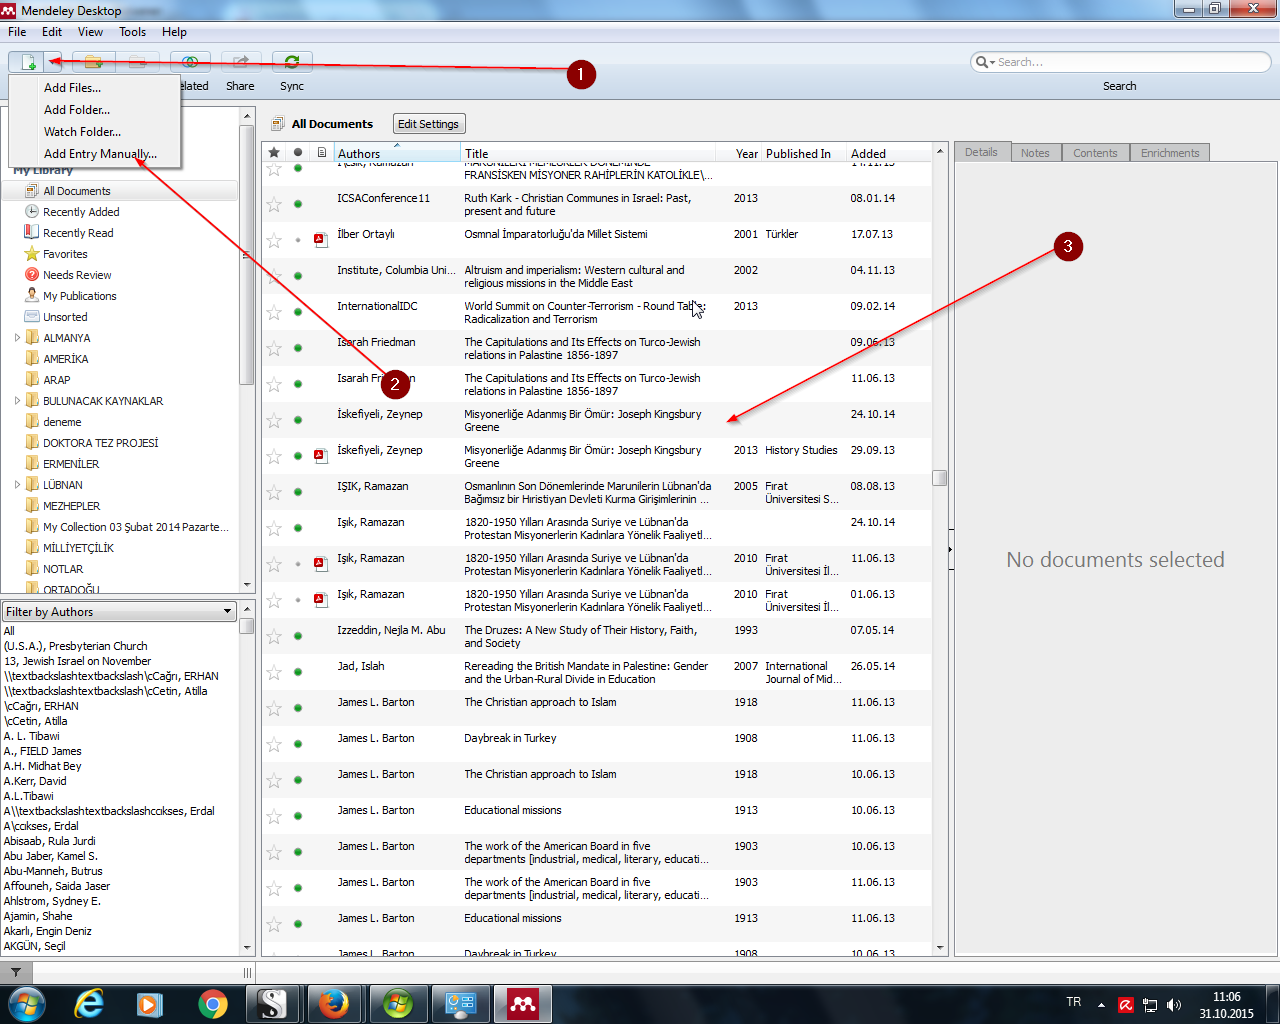
Task: Choose Add Folder... from the menu
Action: [x=77, y=110]
